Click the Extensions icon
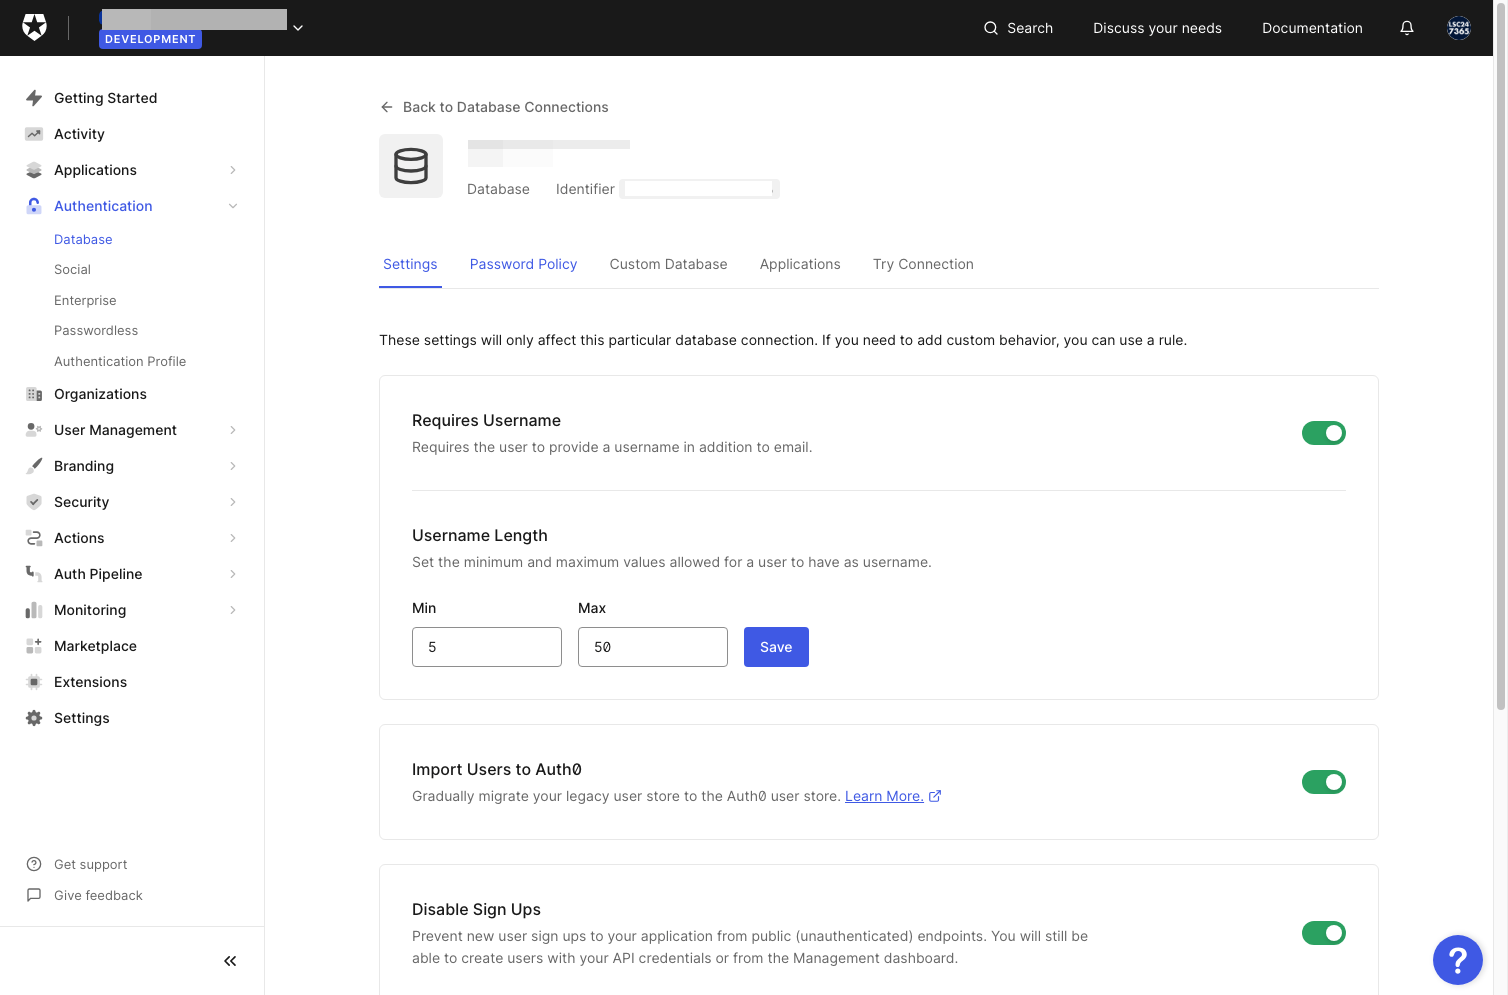Screen dimensions: 1508x995 tap(34, 682)
